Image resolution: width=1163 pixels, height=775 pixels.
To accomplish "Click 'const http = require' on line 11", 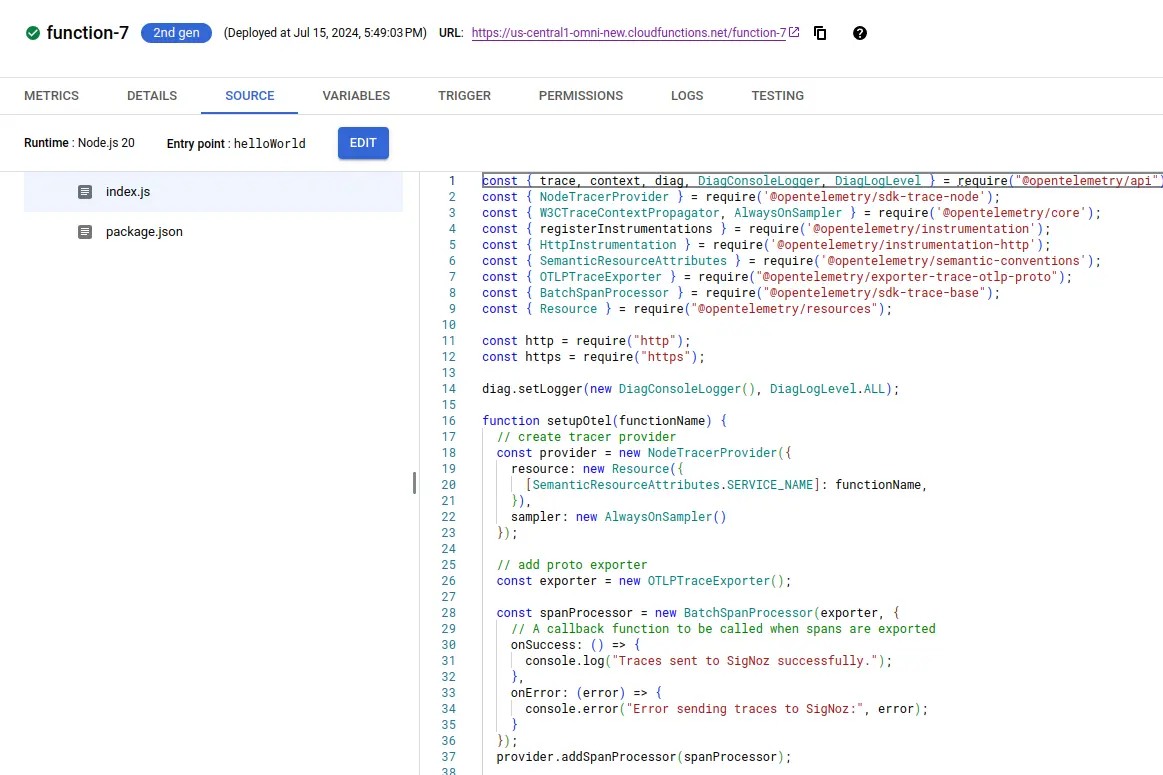I will coord(554,341).
